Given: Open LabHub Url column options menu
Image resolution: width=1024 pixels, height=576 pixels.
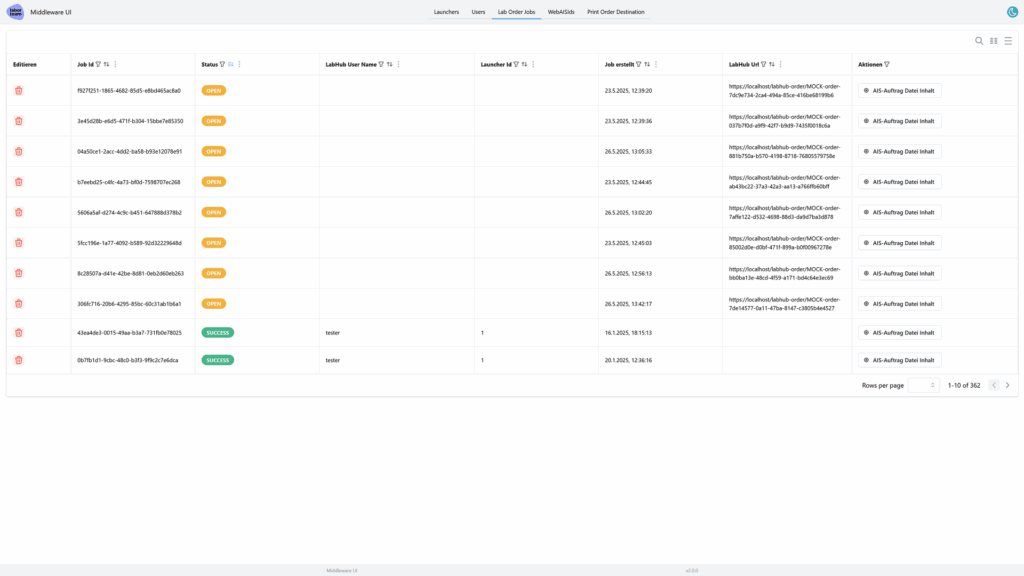Looking at the screenshot, I should (780, 65).
